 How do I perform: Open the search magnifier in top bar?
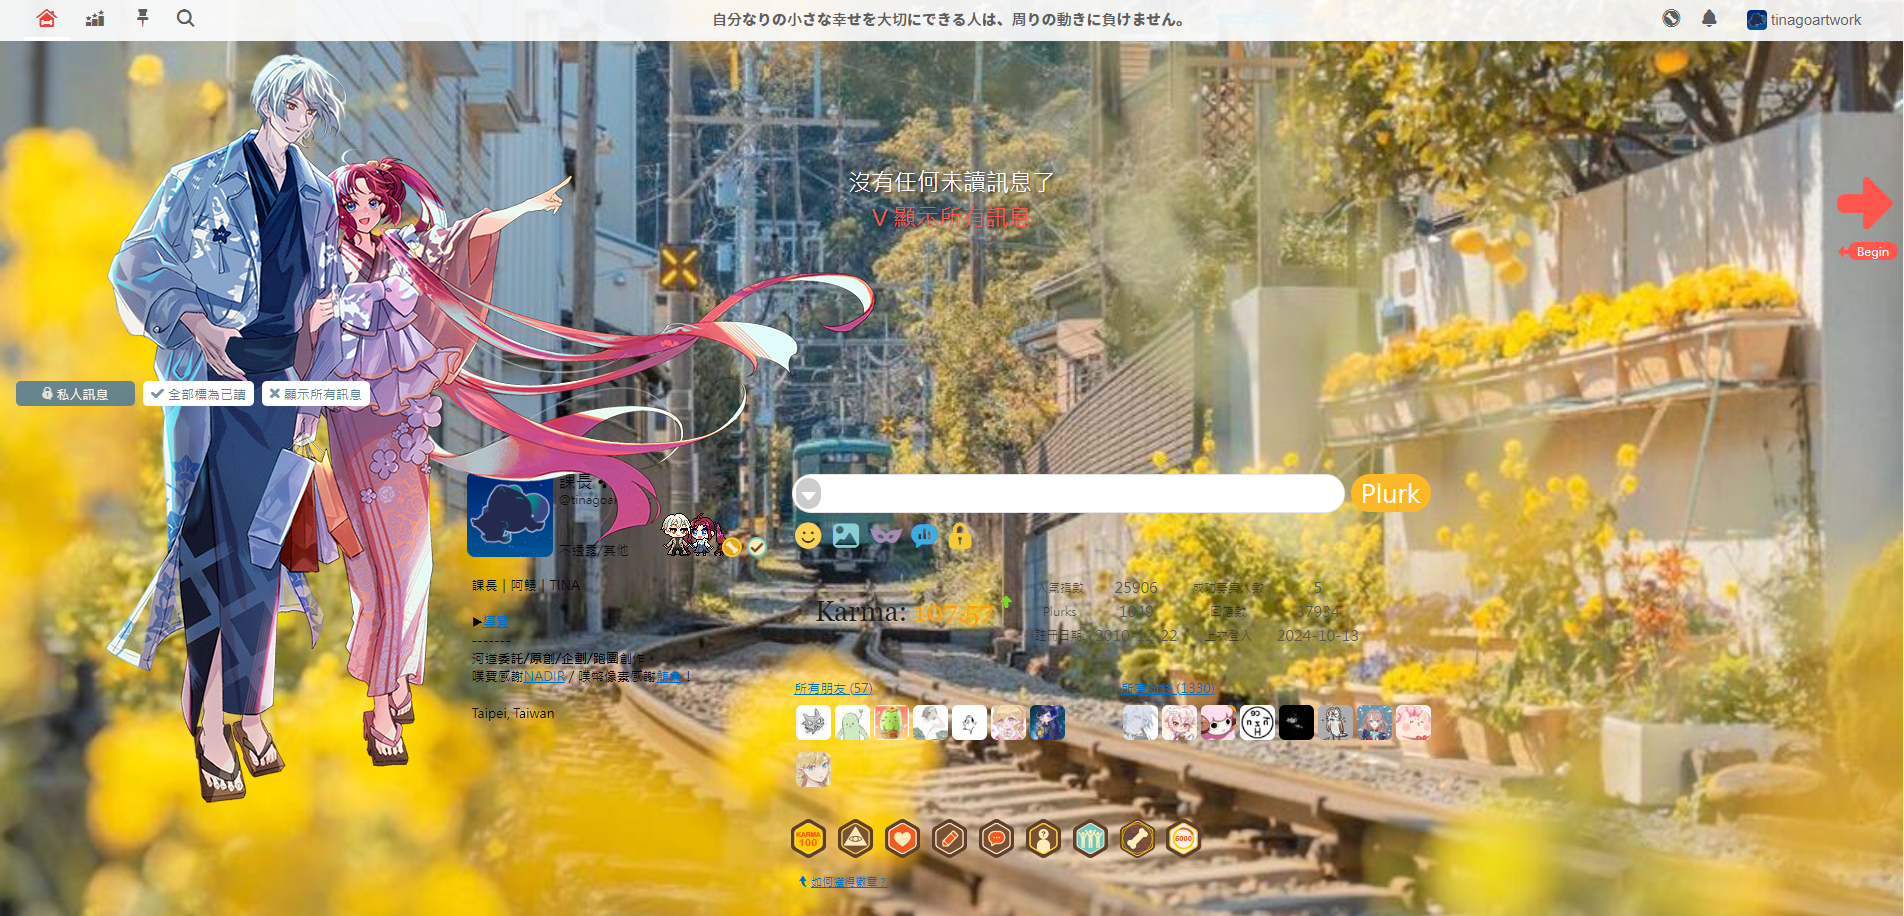pyautogui.click(x=185, y=18)
